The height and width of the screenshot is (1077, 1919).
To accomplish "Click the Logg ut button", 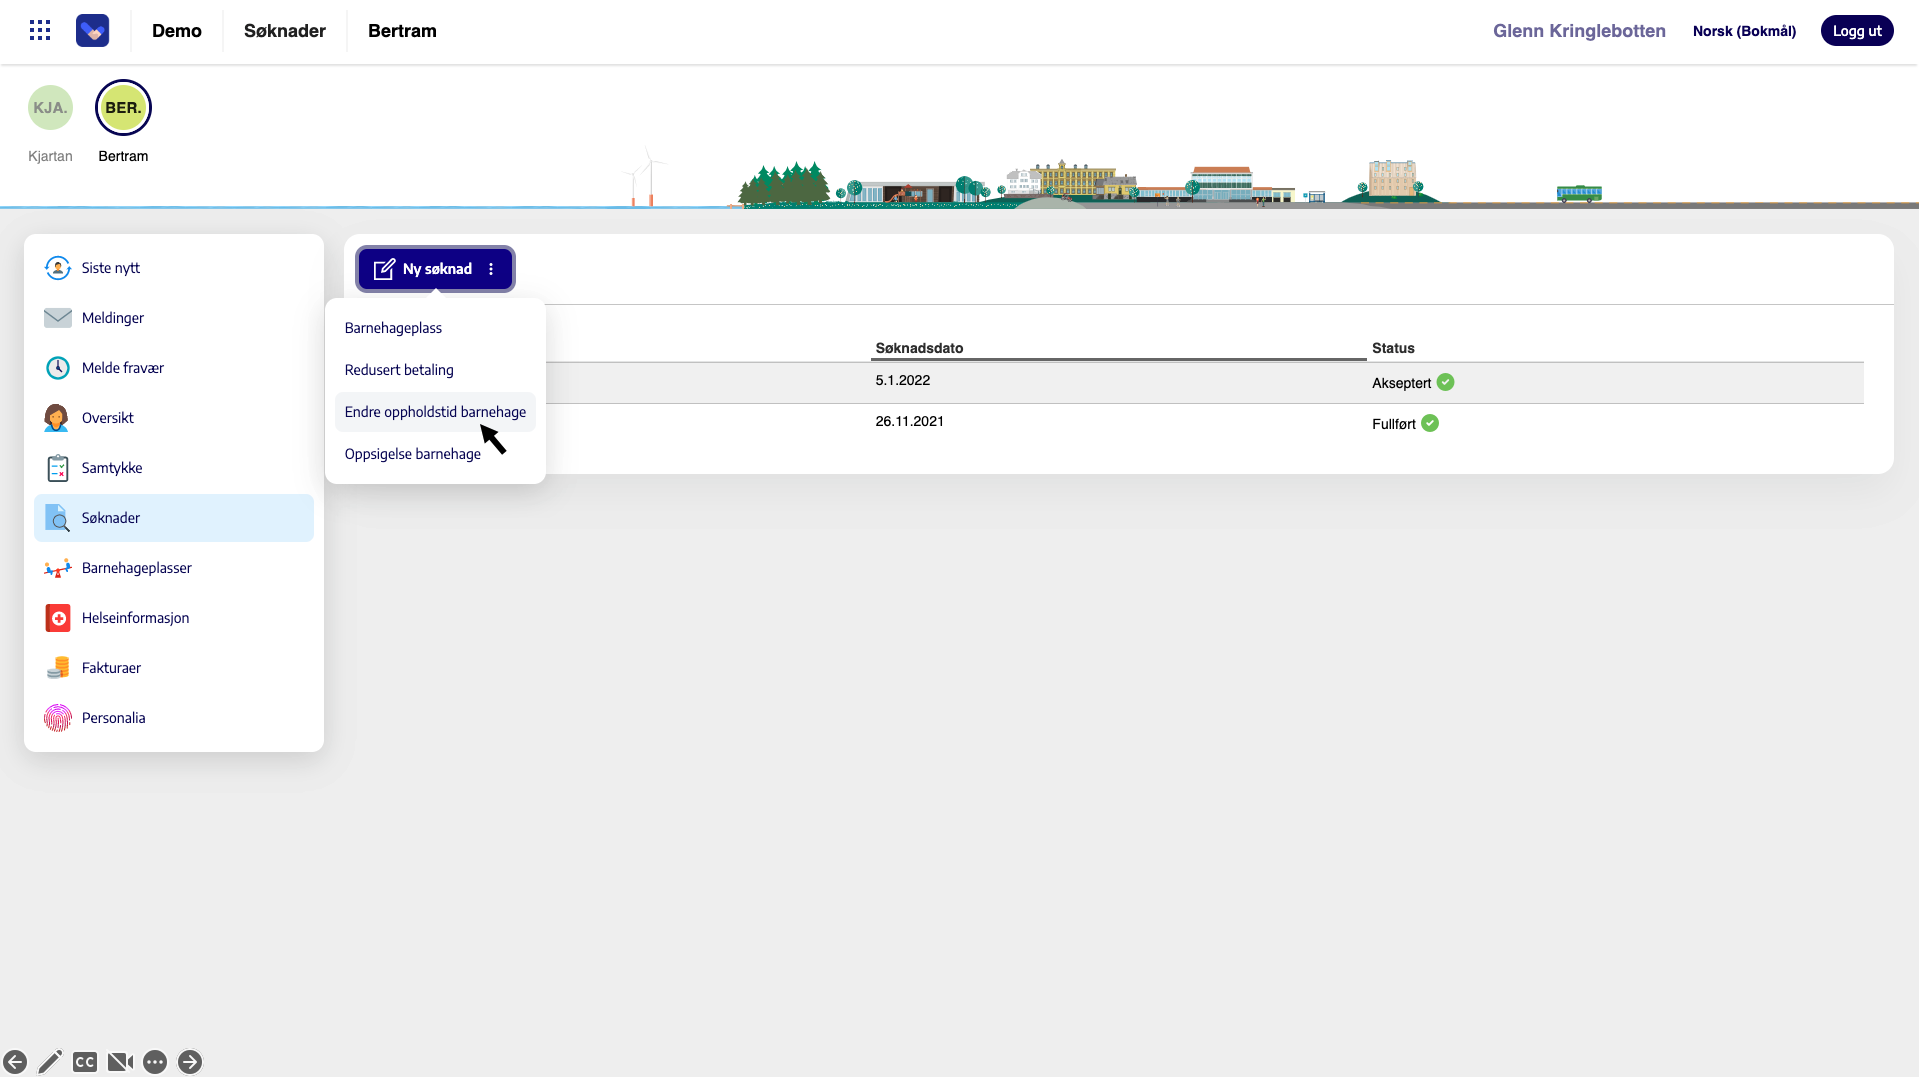I will click(x=1856, y=31).
